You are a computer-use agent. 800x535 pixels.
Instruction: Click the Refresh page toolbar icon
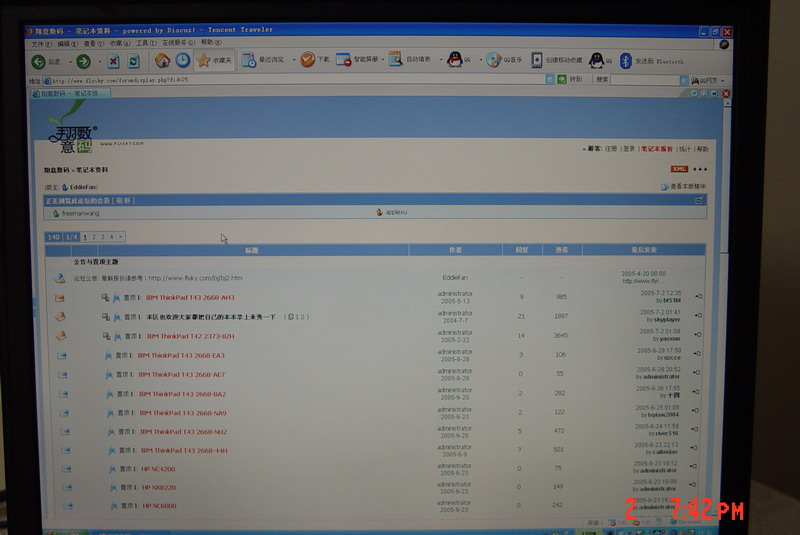tap(134, 61)
